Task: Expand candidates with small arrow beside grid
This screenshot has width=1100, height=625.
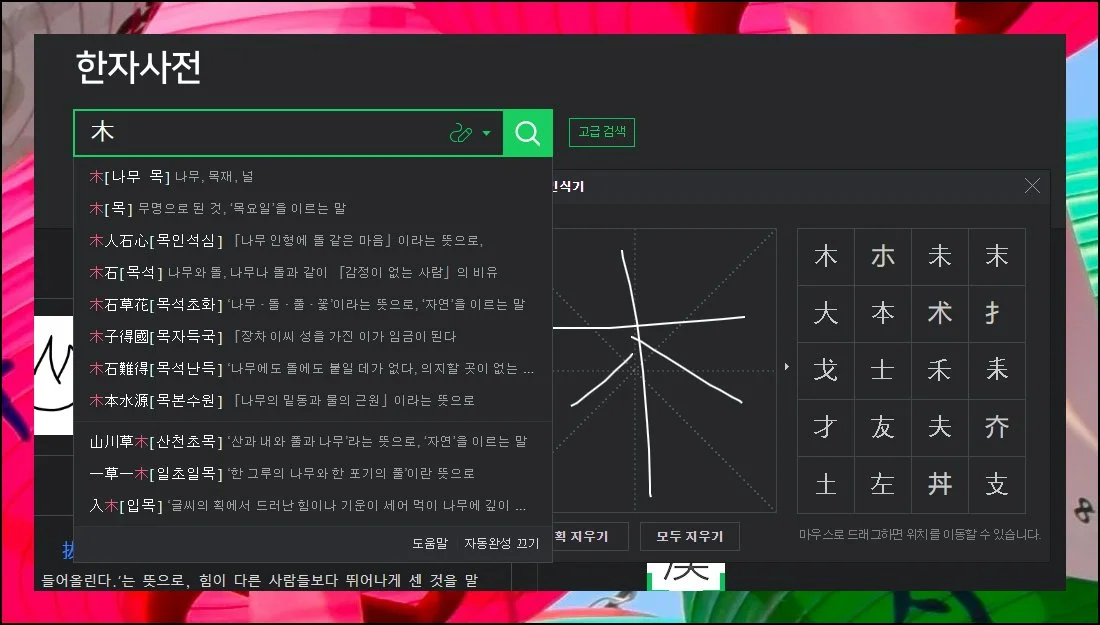Action: coord(786,367)
